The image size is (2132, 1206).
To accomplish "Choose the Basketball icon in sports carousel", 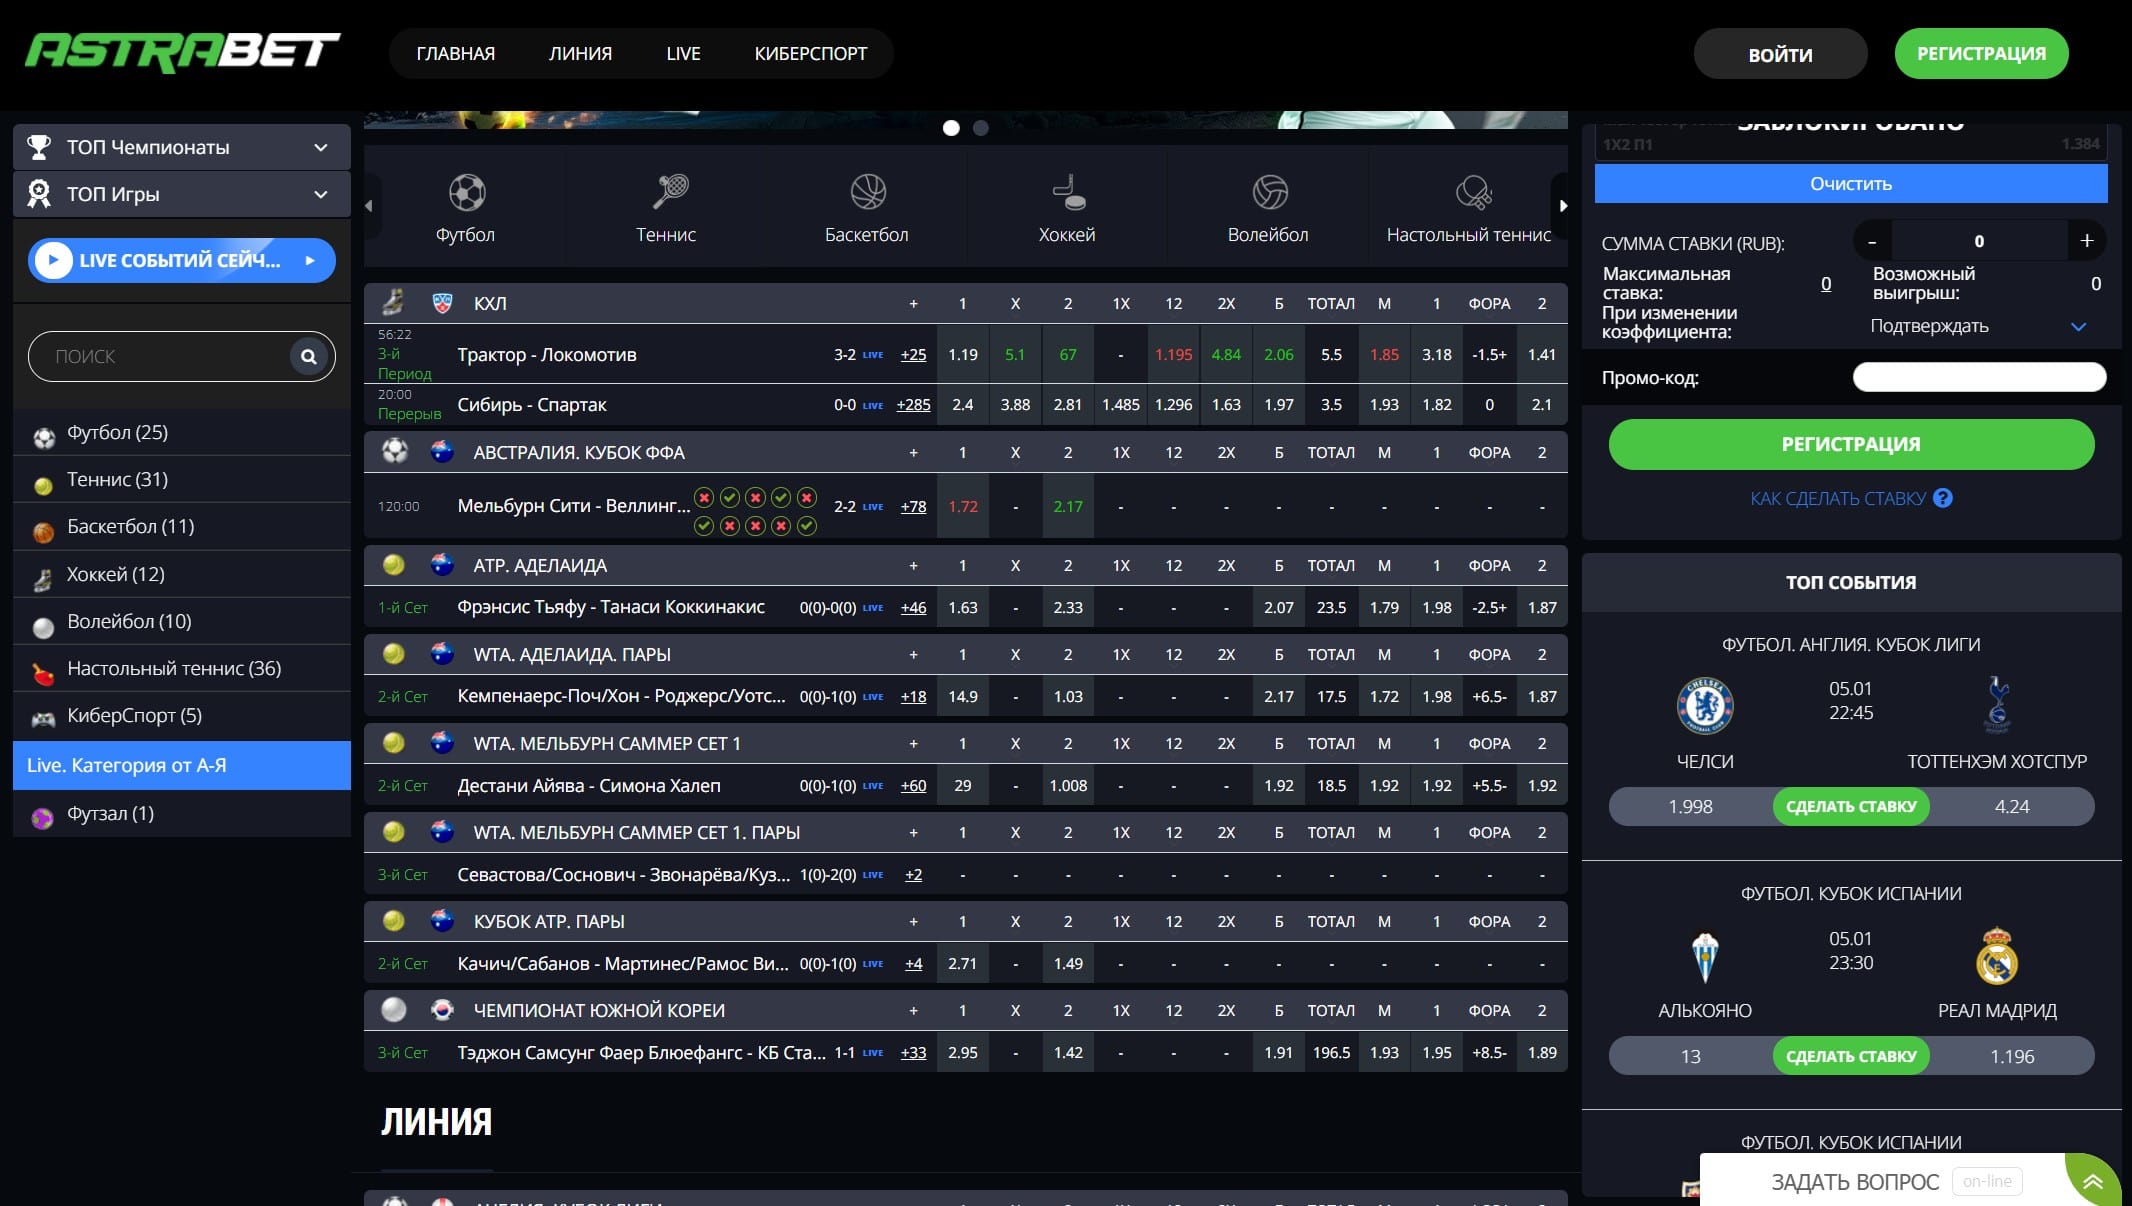I will pyautogui.click(x=867, y=192).
